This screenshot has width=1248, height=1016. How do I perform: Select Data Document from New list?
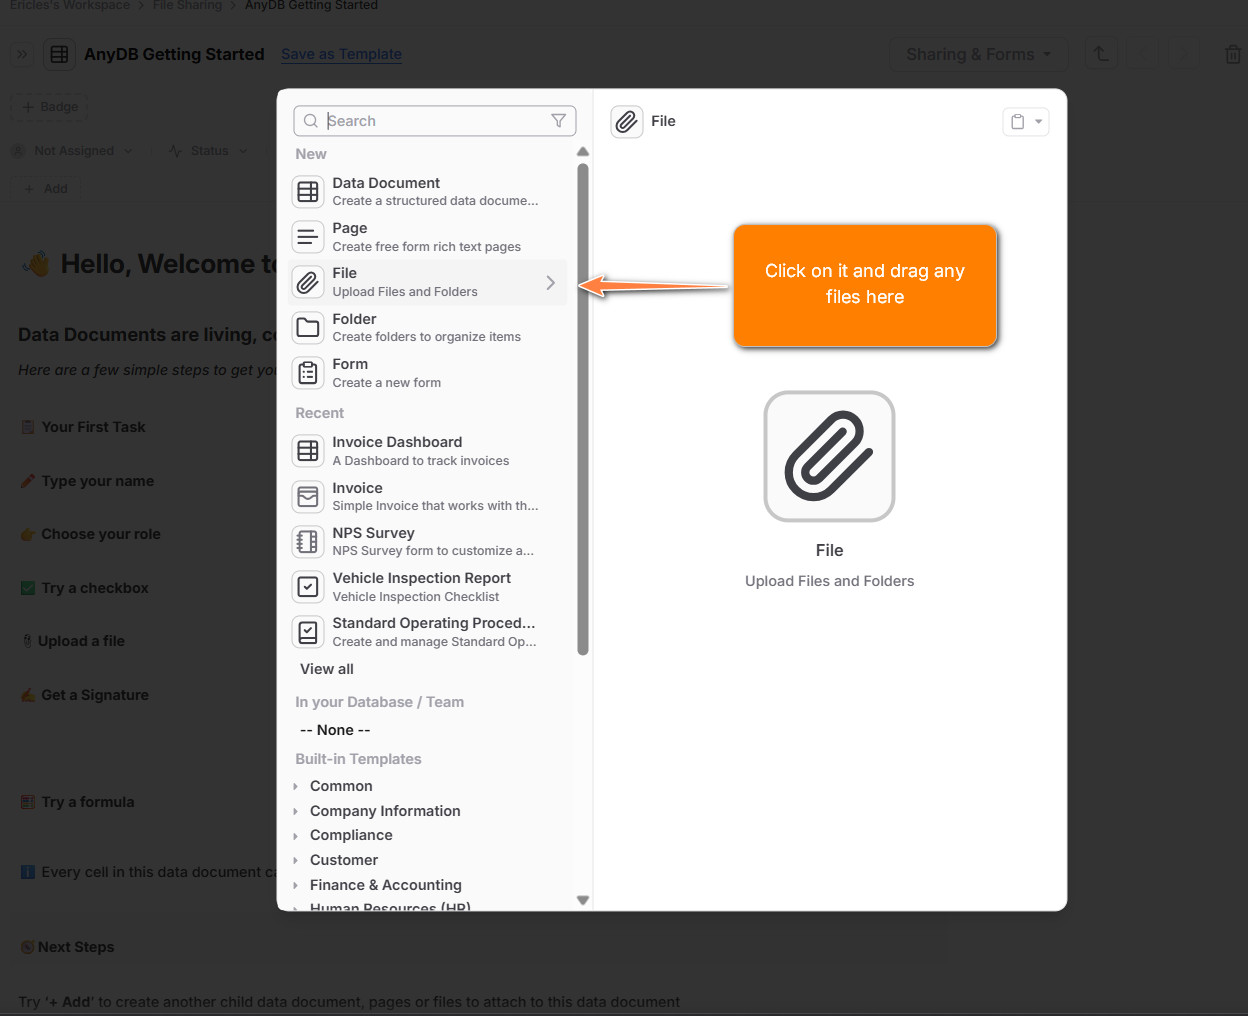pyautogui.click(x=428, y=191)
